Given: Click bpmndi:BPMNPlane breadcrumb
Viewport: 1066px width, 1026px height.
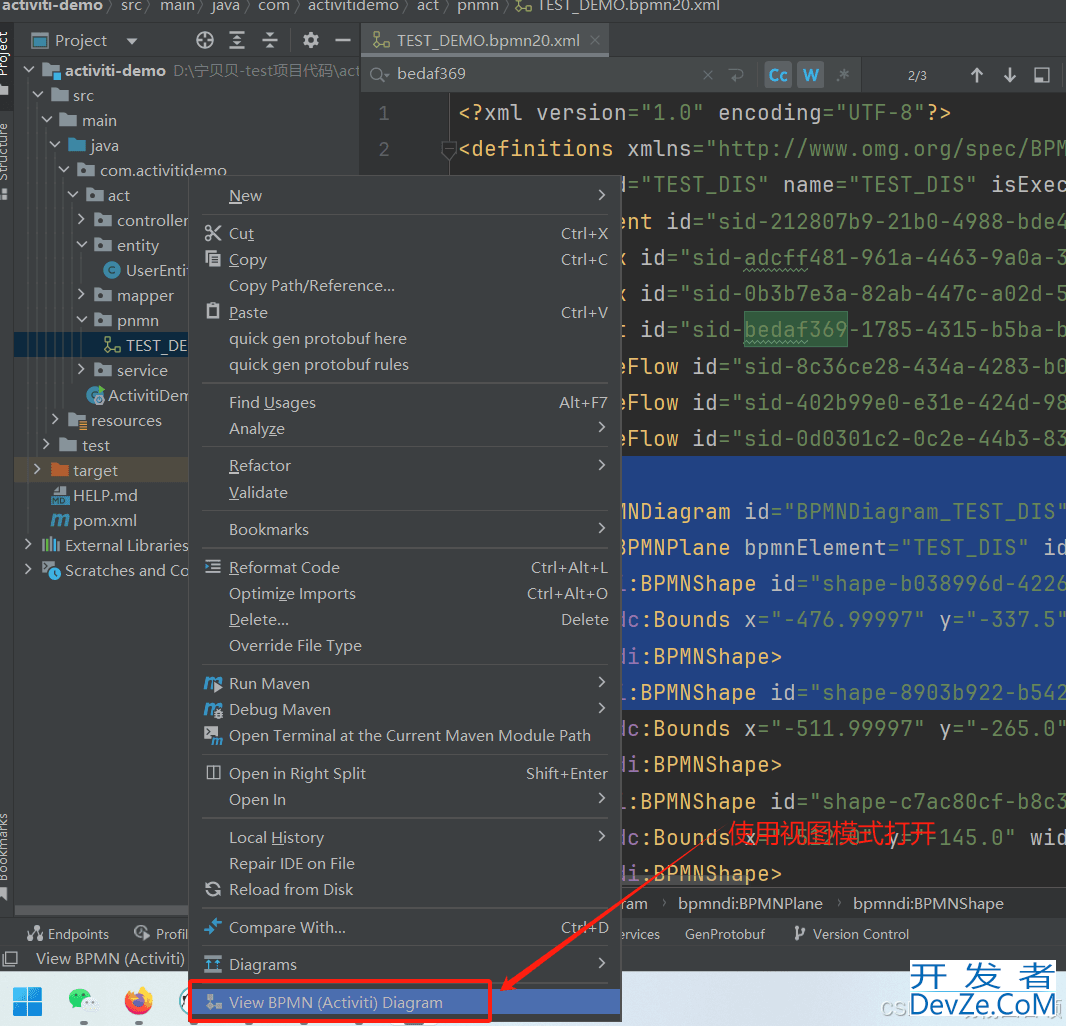Looking at the screenshot, I should click(x=750, y=904).
